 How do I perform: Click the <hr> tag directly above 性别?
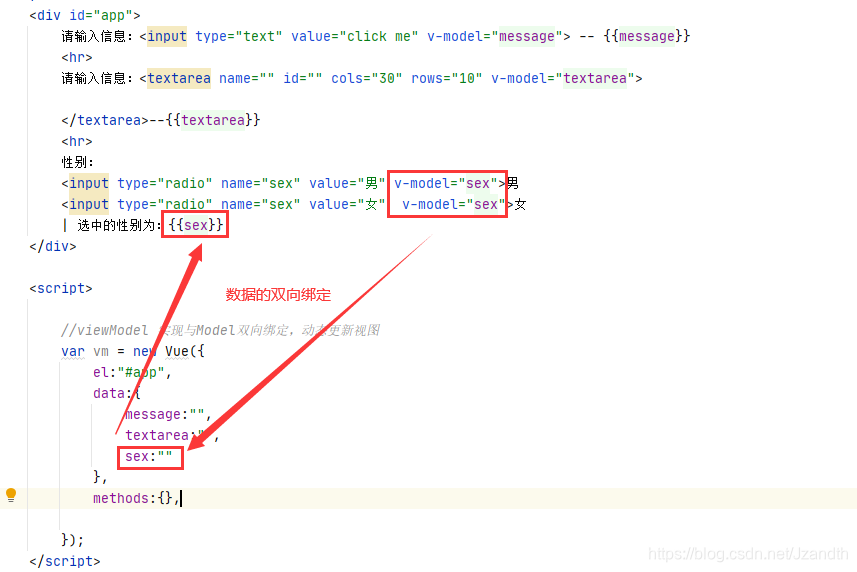click(77, 141)
